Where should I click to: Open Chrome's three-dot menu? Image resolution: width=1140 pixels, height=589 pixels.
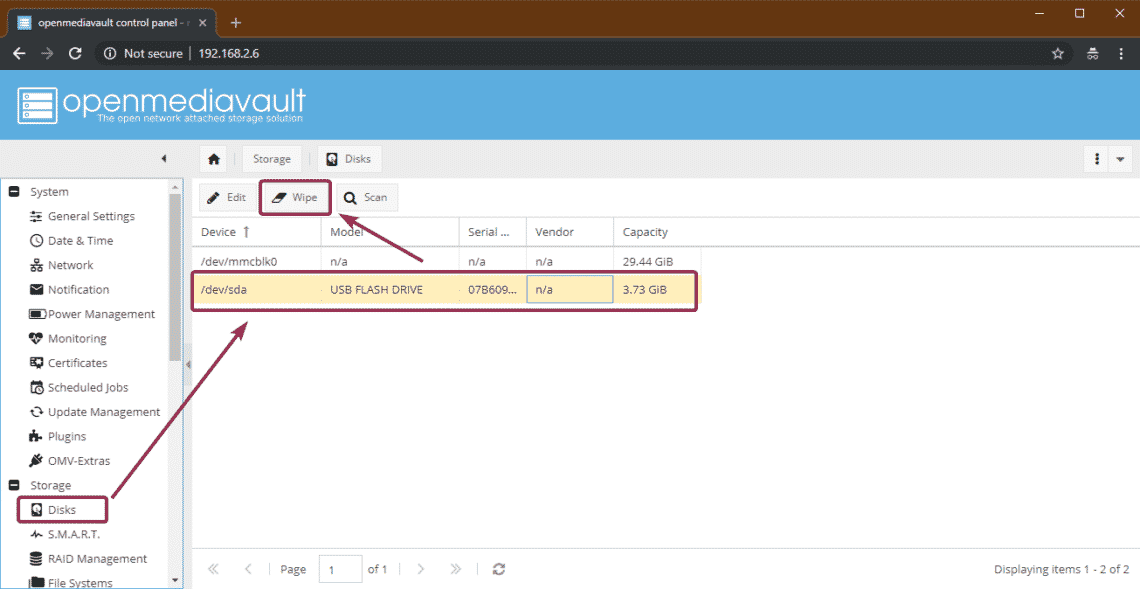[x=1120, y=53]
